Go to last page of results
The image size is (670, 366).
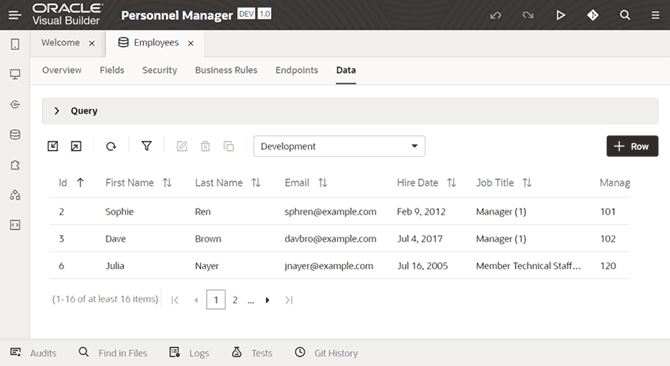point(289,300)
